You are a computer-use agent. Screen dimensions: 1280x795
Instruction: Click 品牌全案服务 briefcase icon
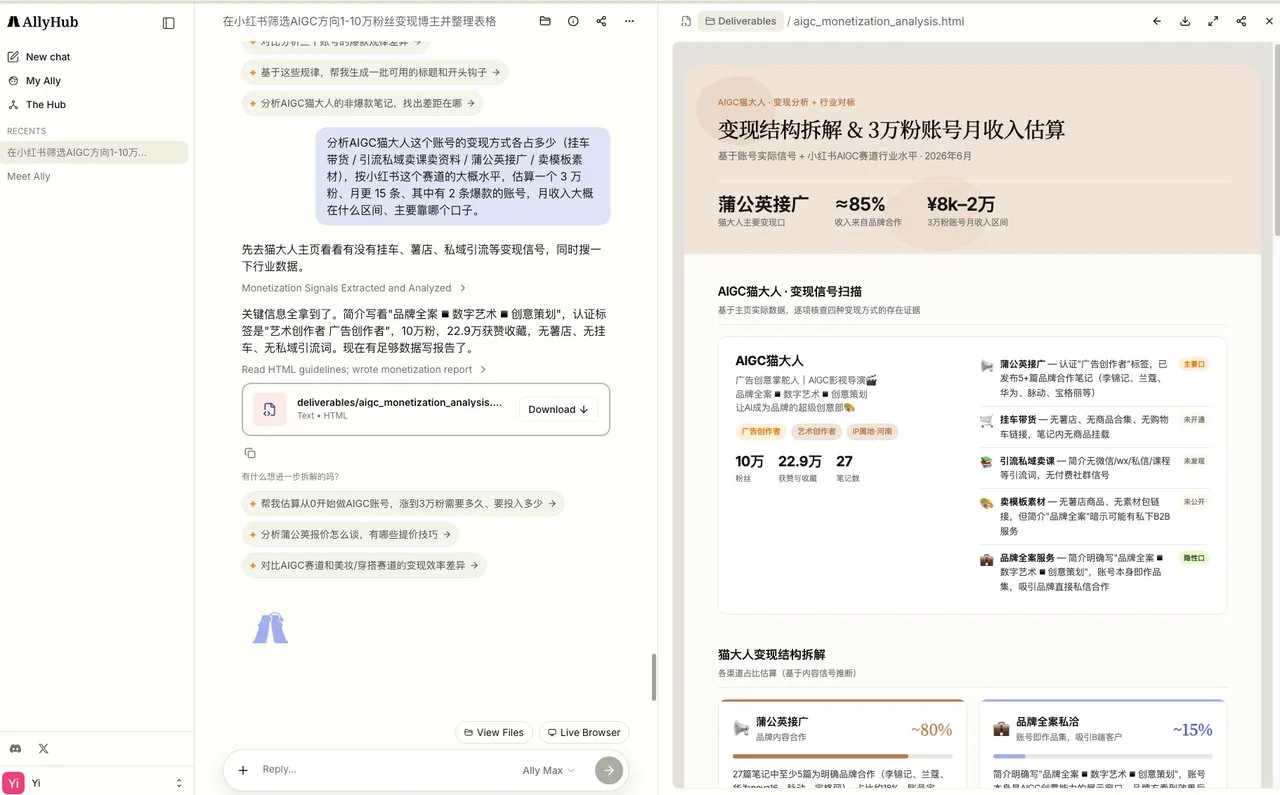(x=987, y=559)
